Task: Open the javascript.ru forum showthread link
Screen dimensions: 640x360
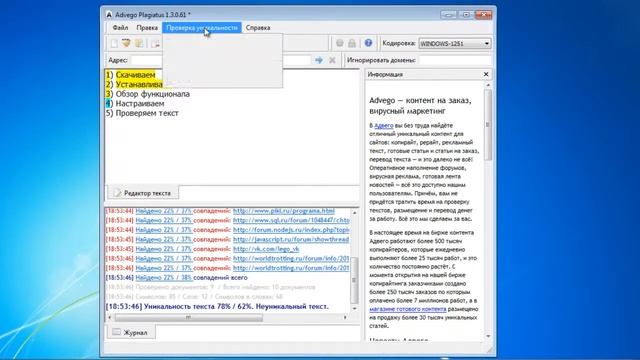Action: point(291,239)
